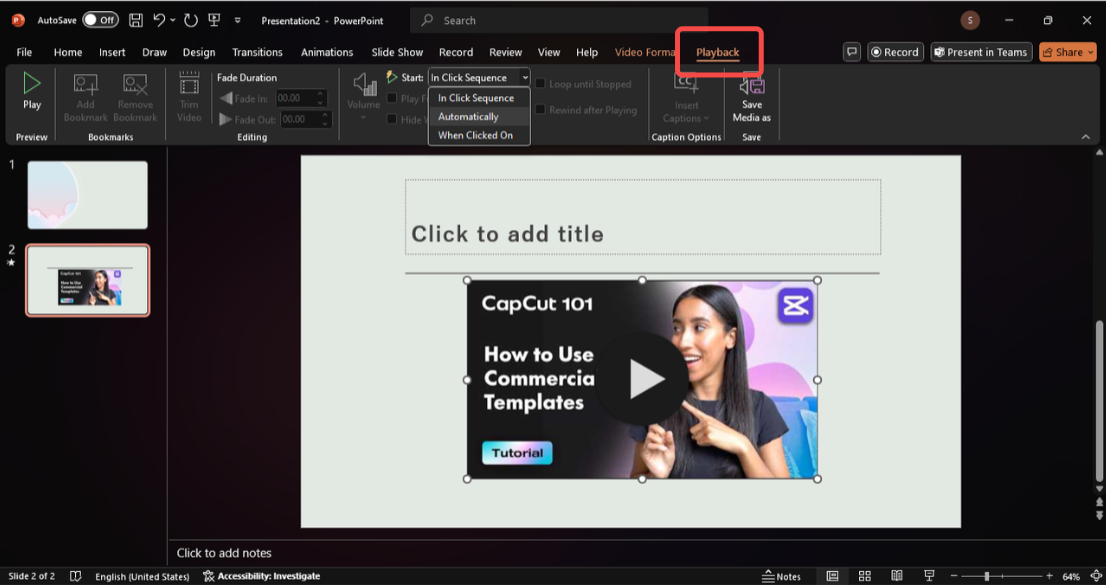
Task: Click Accessibility: Investigate in status bar
Action: click(262, 577)
